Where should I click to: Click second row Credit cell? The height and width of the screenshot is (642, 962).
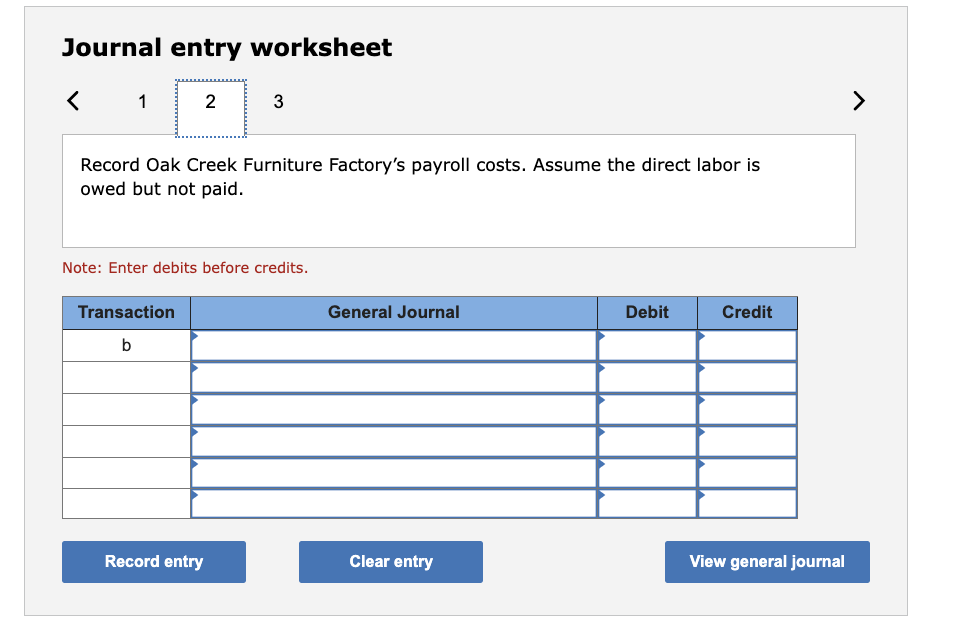747,377
